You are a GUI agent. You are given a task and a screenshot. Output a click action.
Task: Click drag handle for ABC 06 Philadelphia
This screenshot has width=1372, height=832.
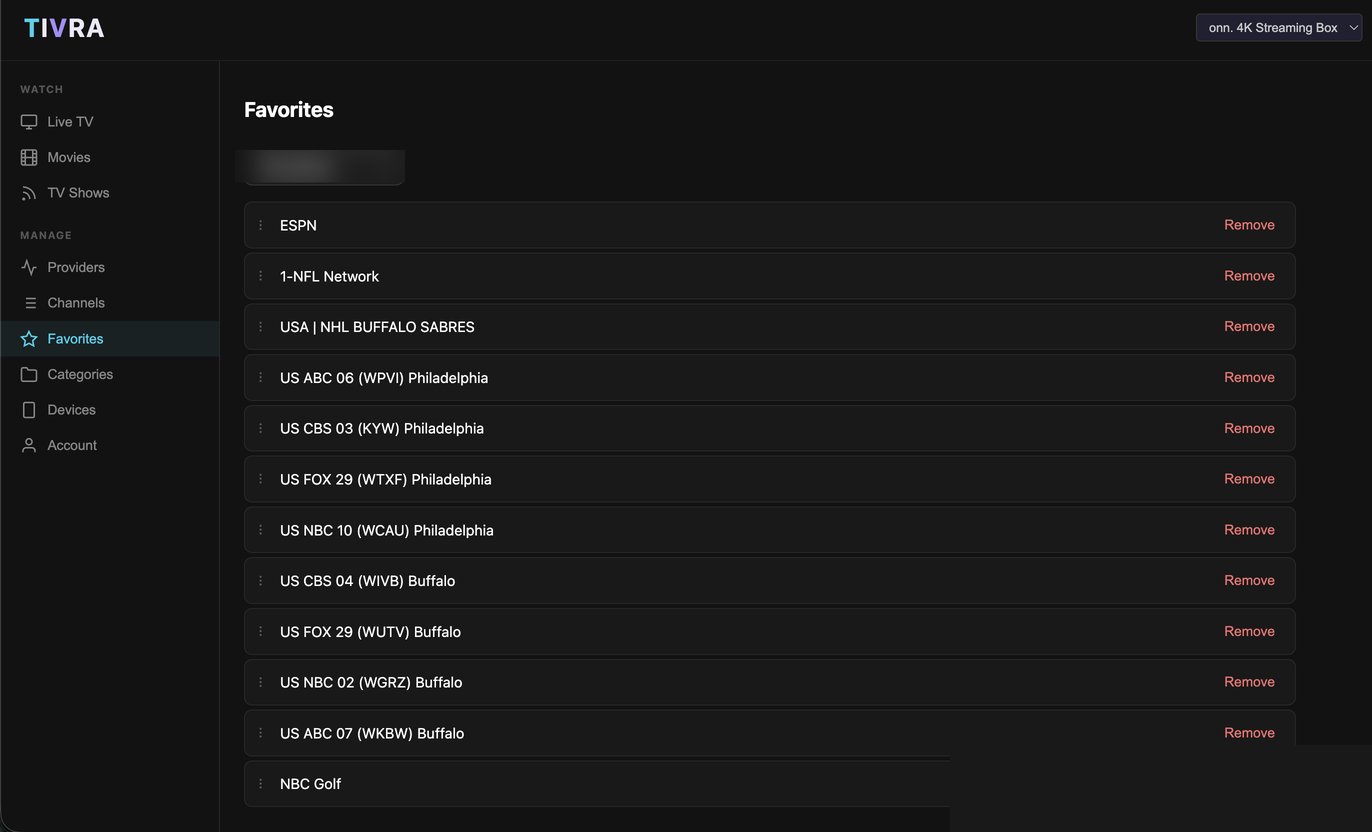(x=261, y=378)
